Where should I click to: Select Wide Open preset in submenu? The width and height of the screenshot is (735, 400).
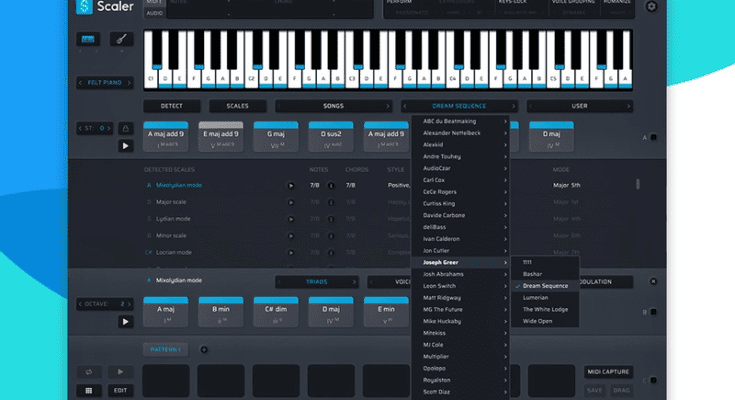(x=537, y=323)
